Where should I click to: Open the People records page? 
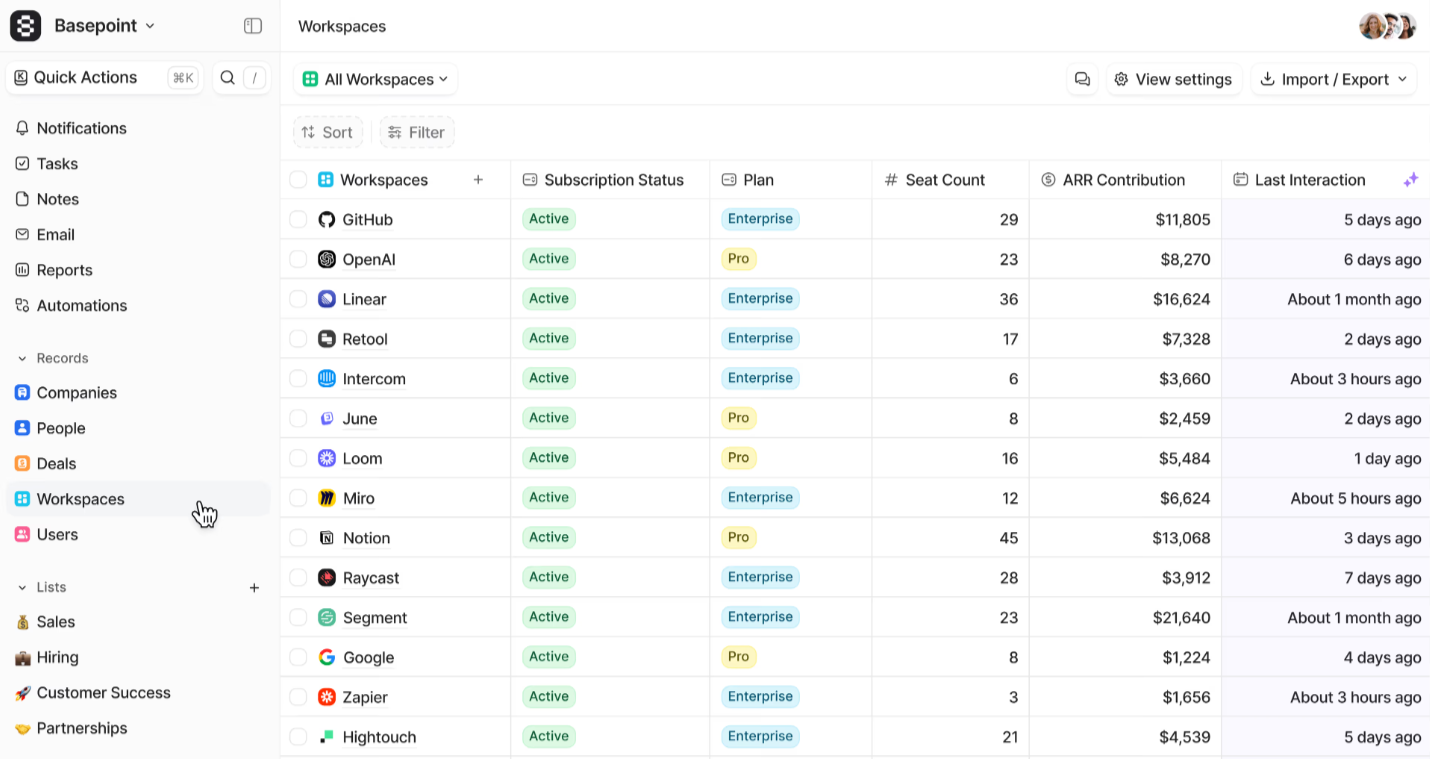(x=138, y=428)
